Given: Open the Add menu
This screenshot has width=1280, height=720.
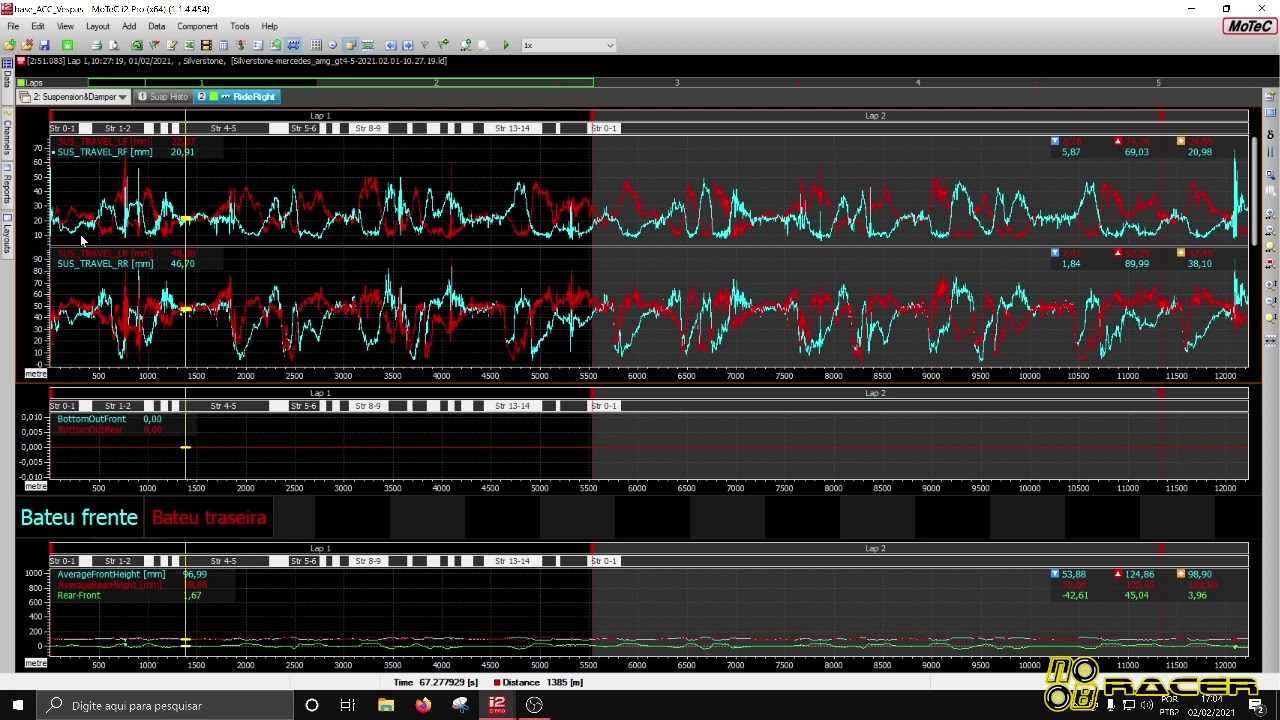Looking at the screenshot, I should pos(129,26).
